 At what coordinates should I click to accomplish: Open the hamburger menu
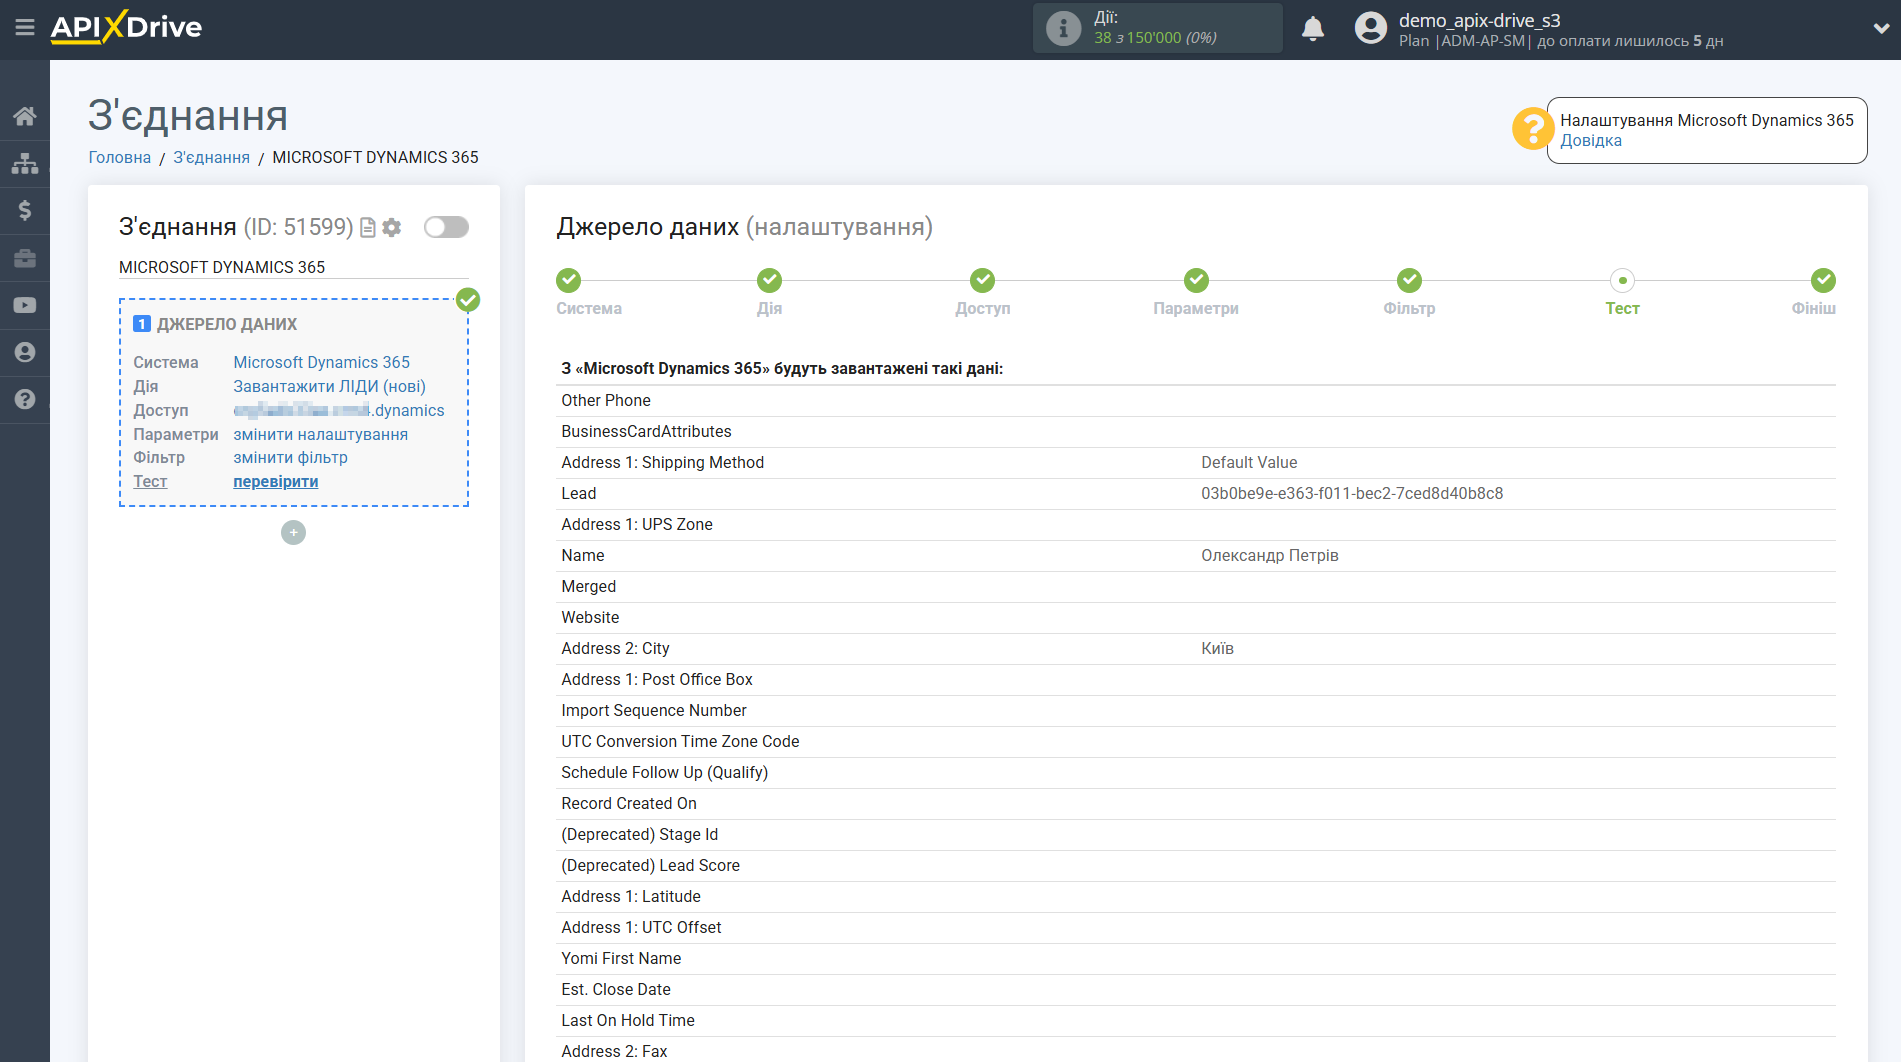tap(25, 28)
